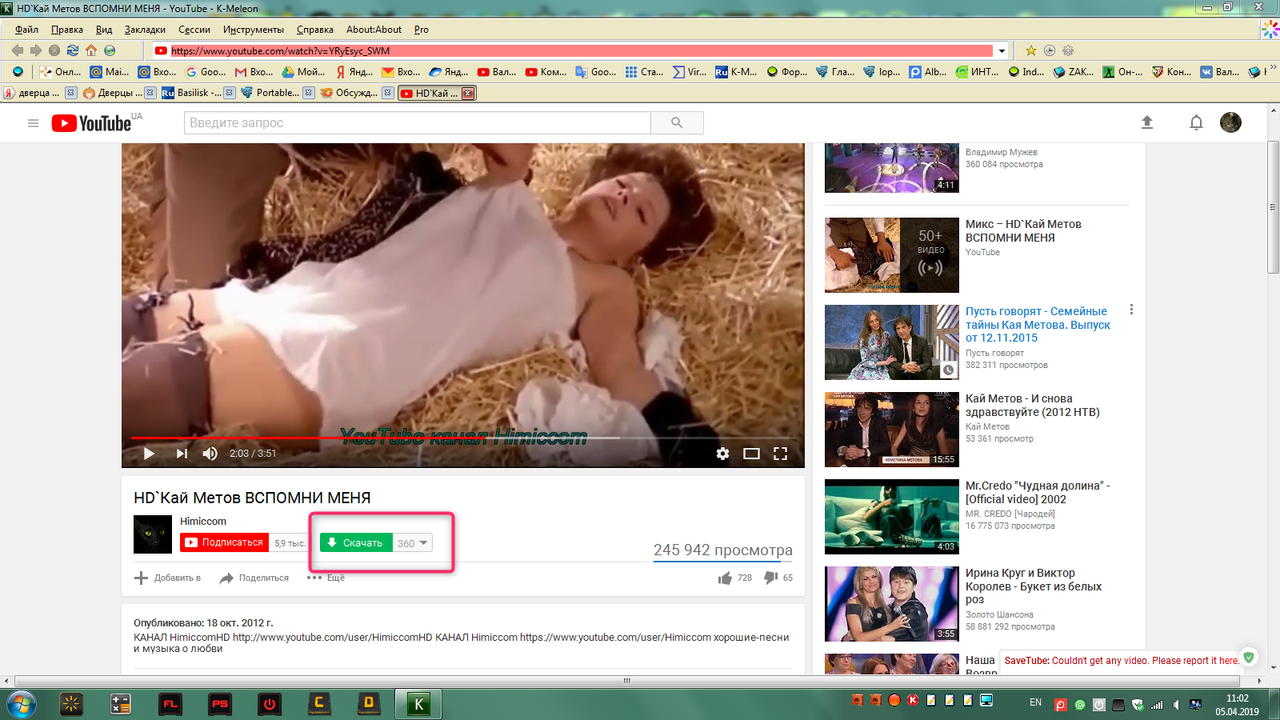The width and height of the screenshot is (1280, 720).
Task: Open the Google Drive Мой... bookmark
Action: pyautogui.click(x=304, y=72)
